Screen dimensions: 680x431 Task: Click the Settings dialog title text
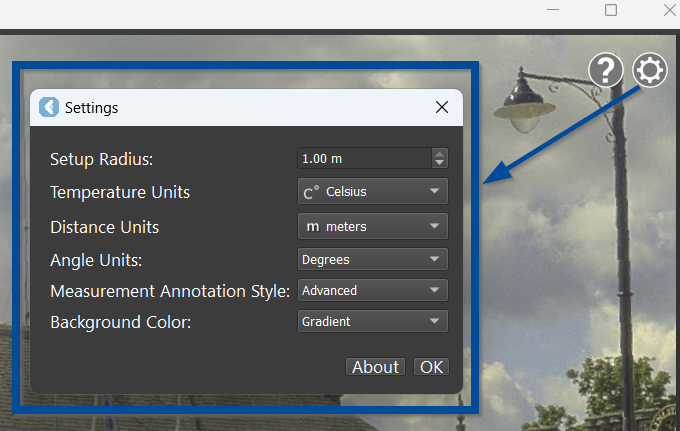[91, 107]
